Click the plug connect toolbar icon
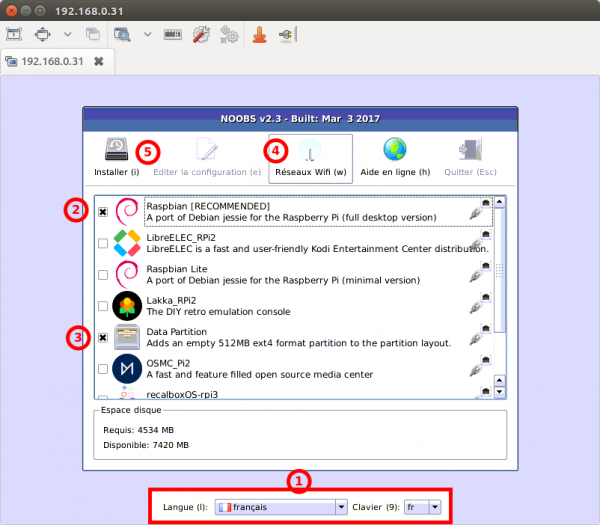 (x=284, y=33)
